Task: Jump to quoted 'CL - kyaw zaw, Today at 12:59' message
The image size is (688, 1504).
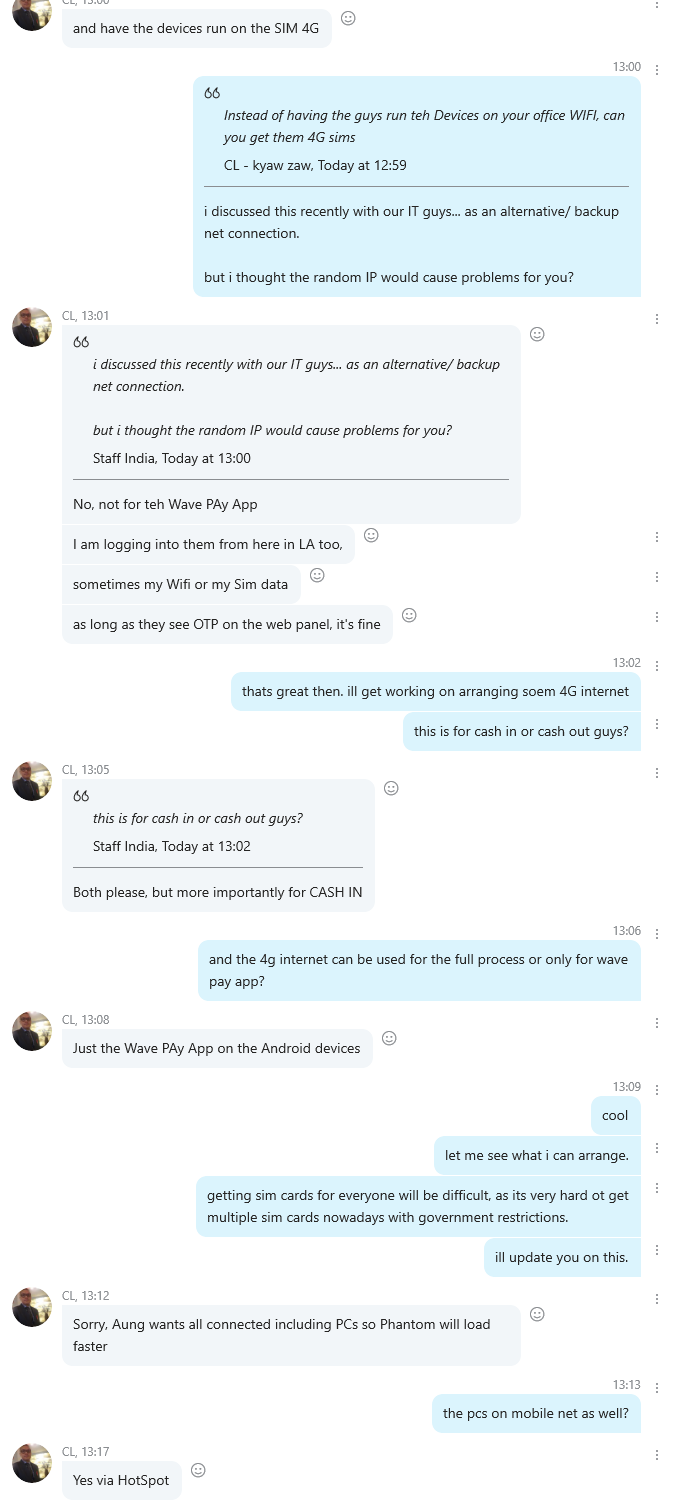Action: coord(315,165)
